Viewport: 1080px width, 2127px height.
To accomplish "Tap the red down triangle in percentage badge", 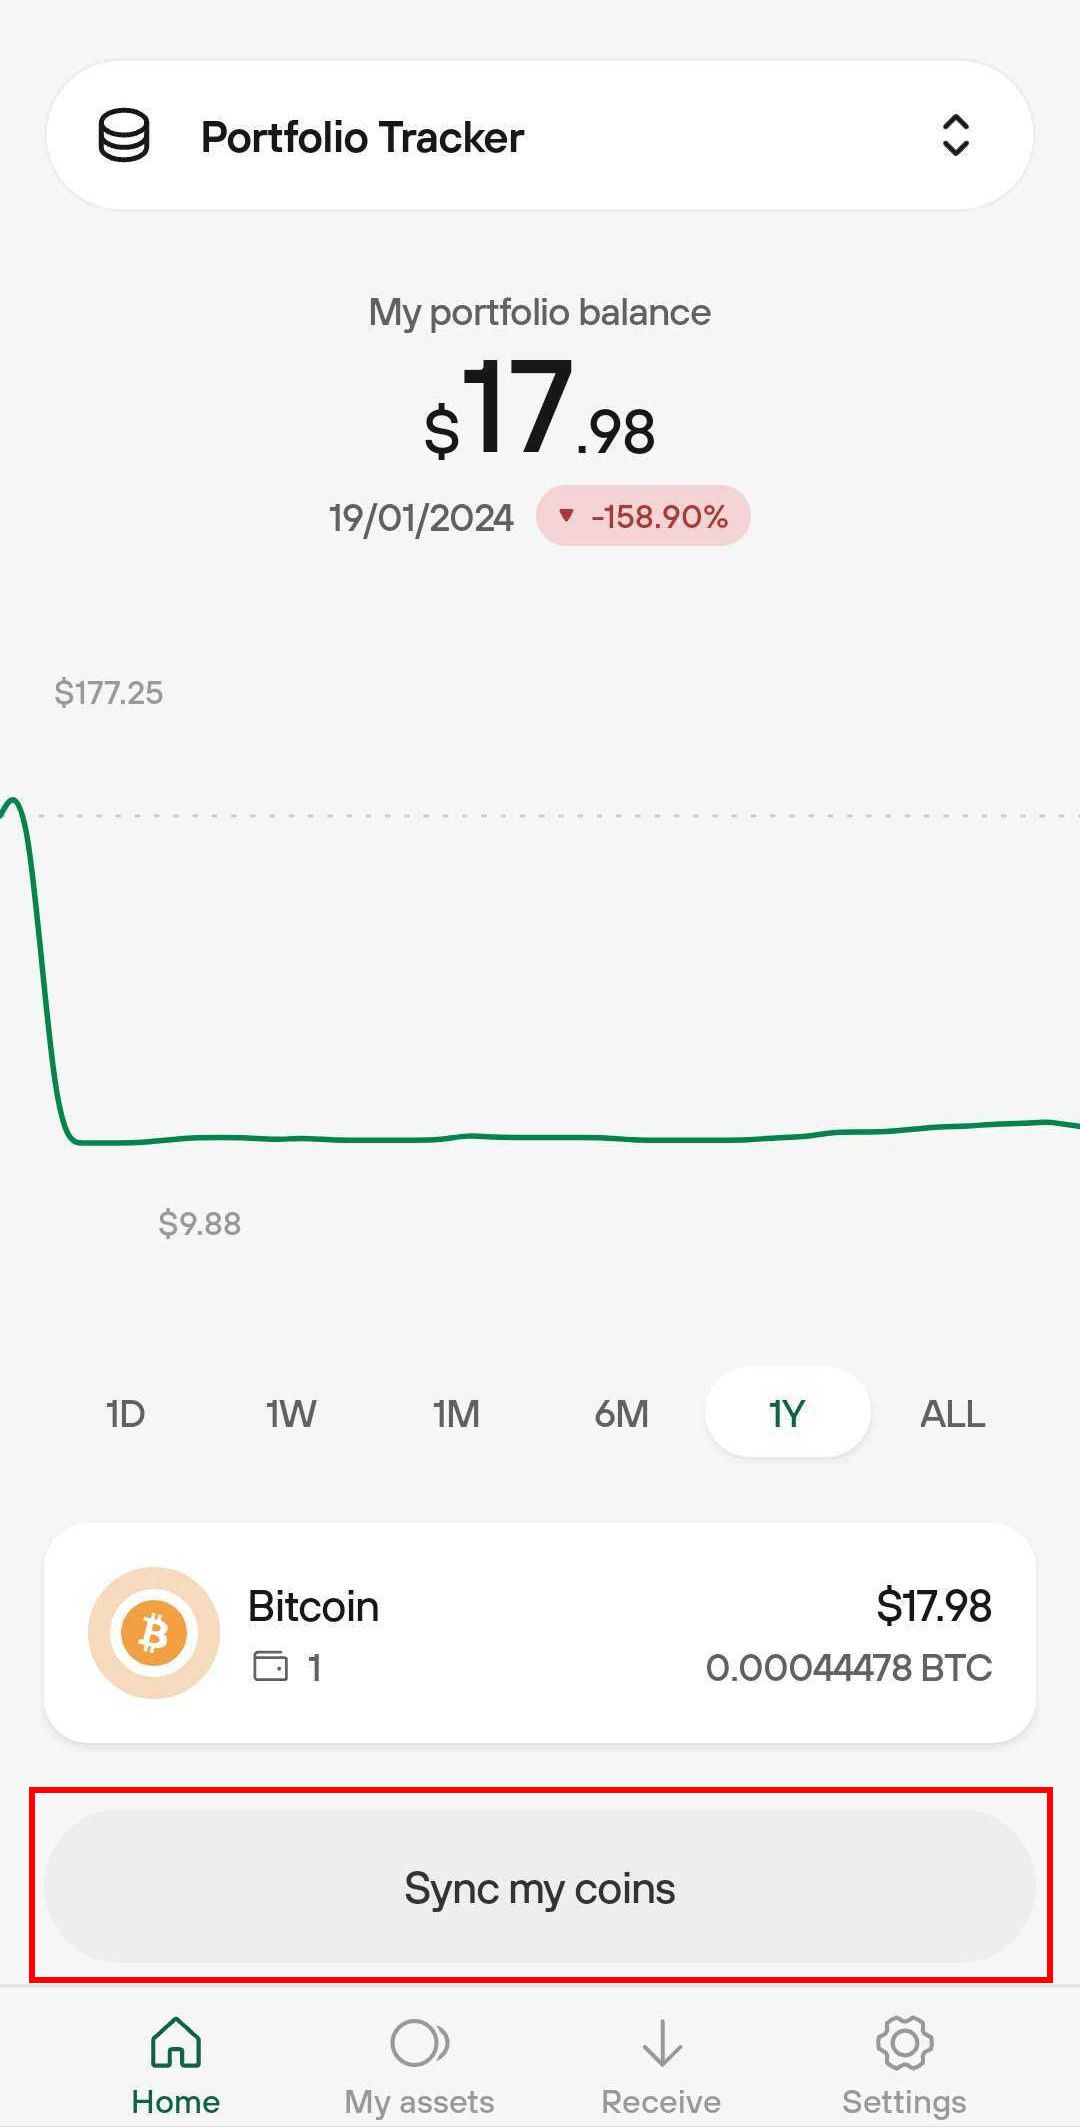I will click(x=567, y=516).
